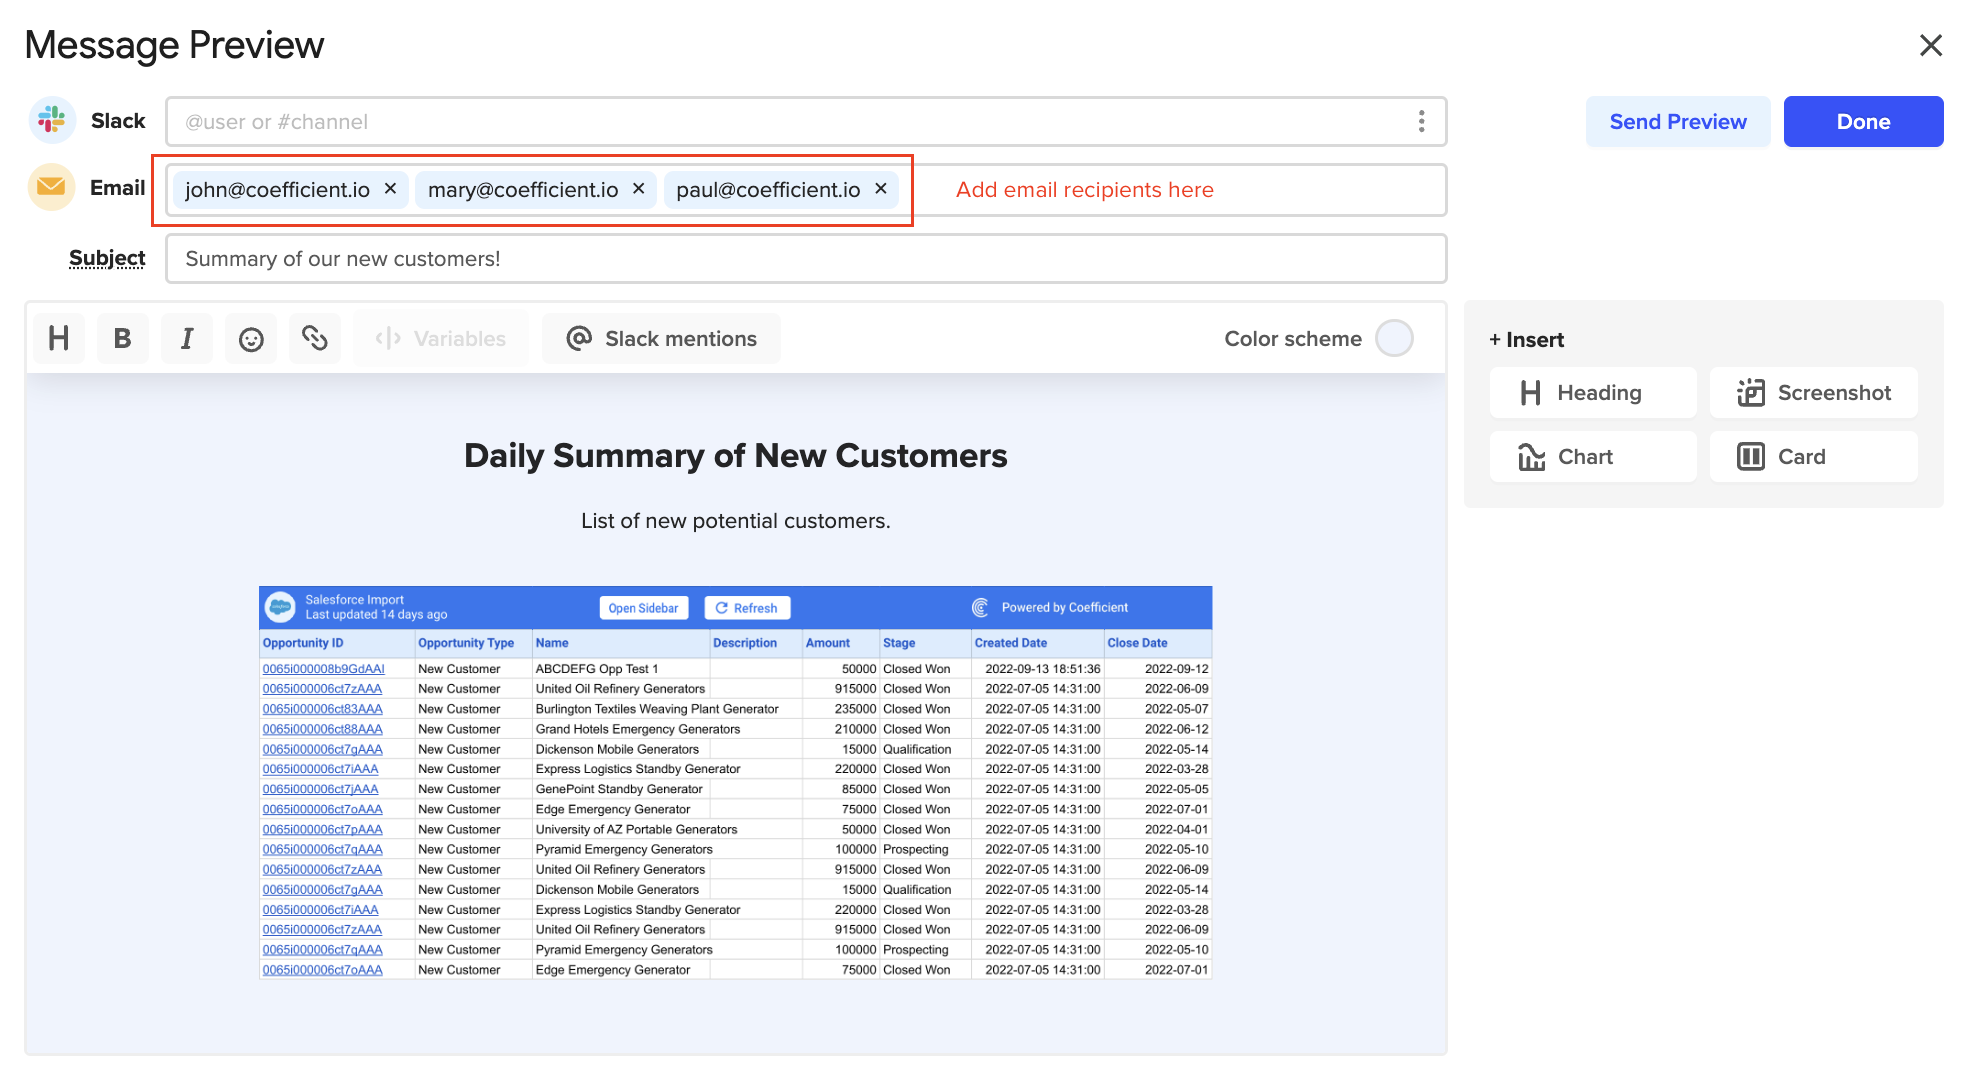Close the Message Preview dialog

1931,45
